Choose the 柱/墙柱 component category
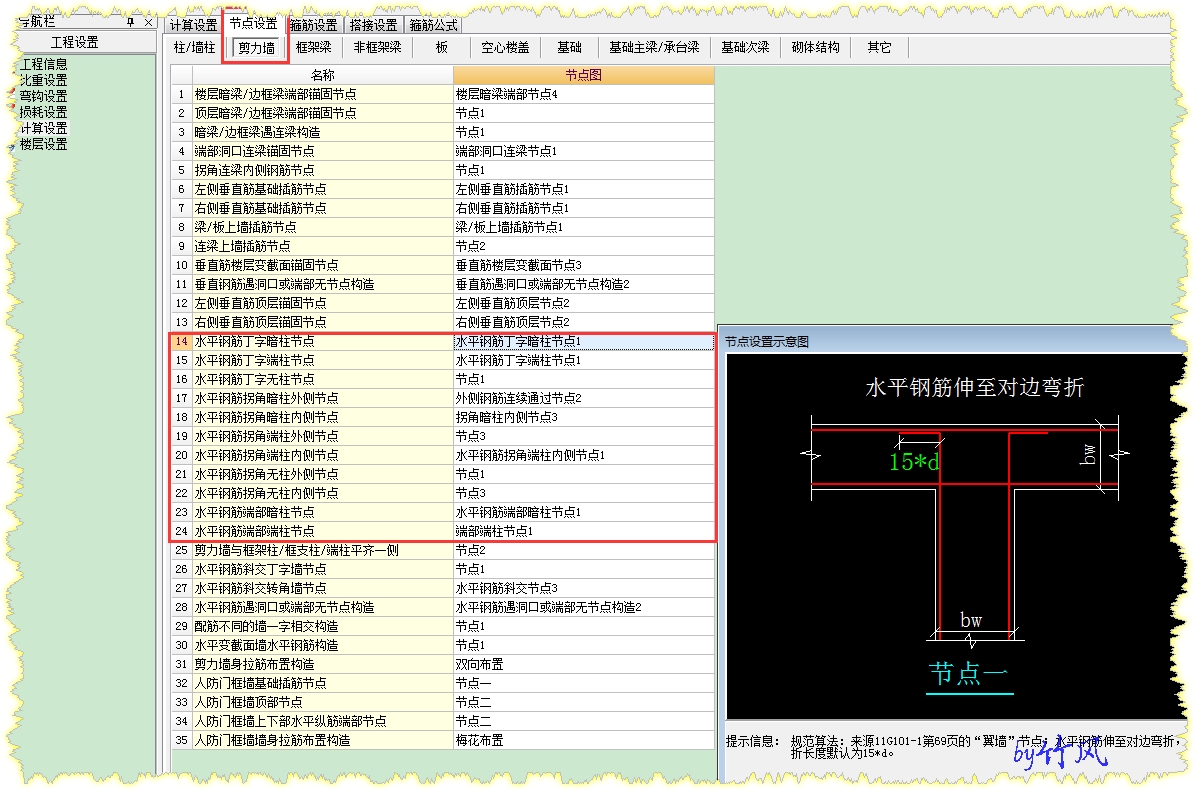 pos(194,47)
